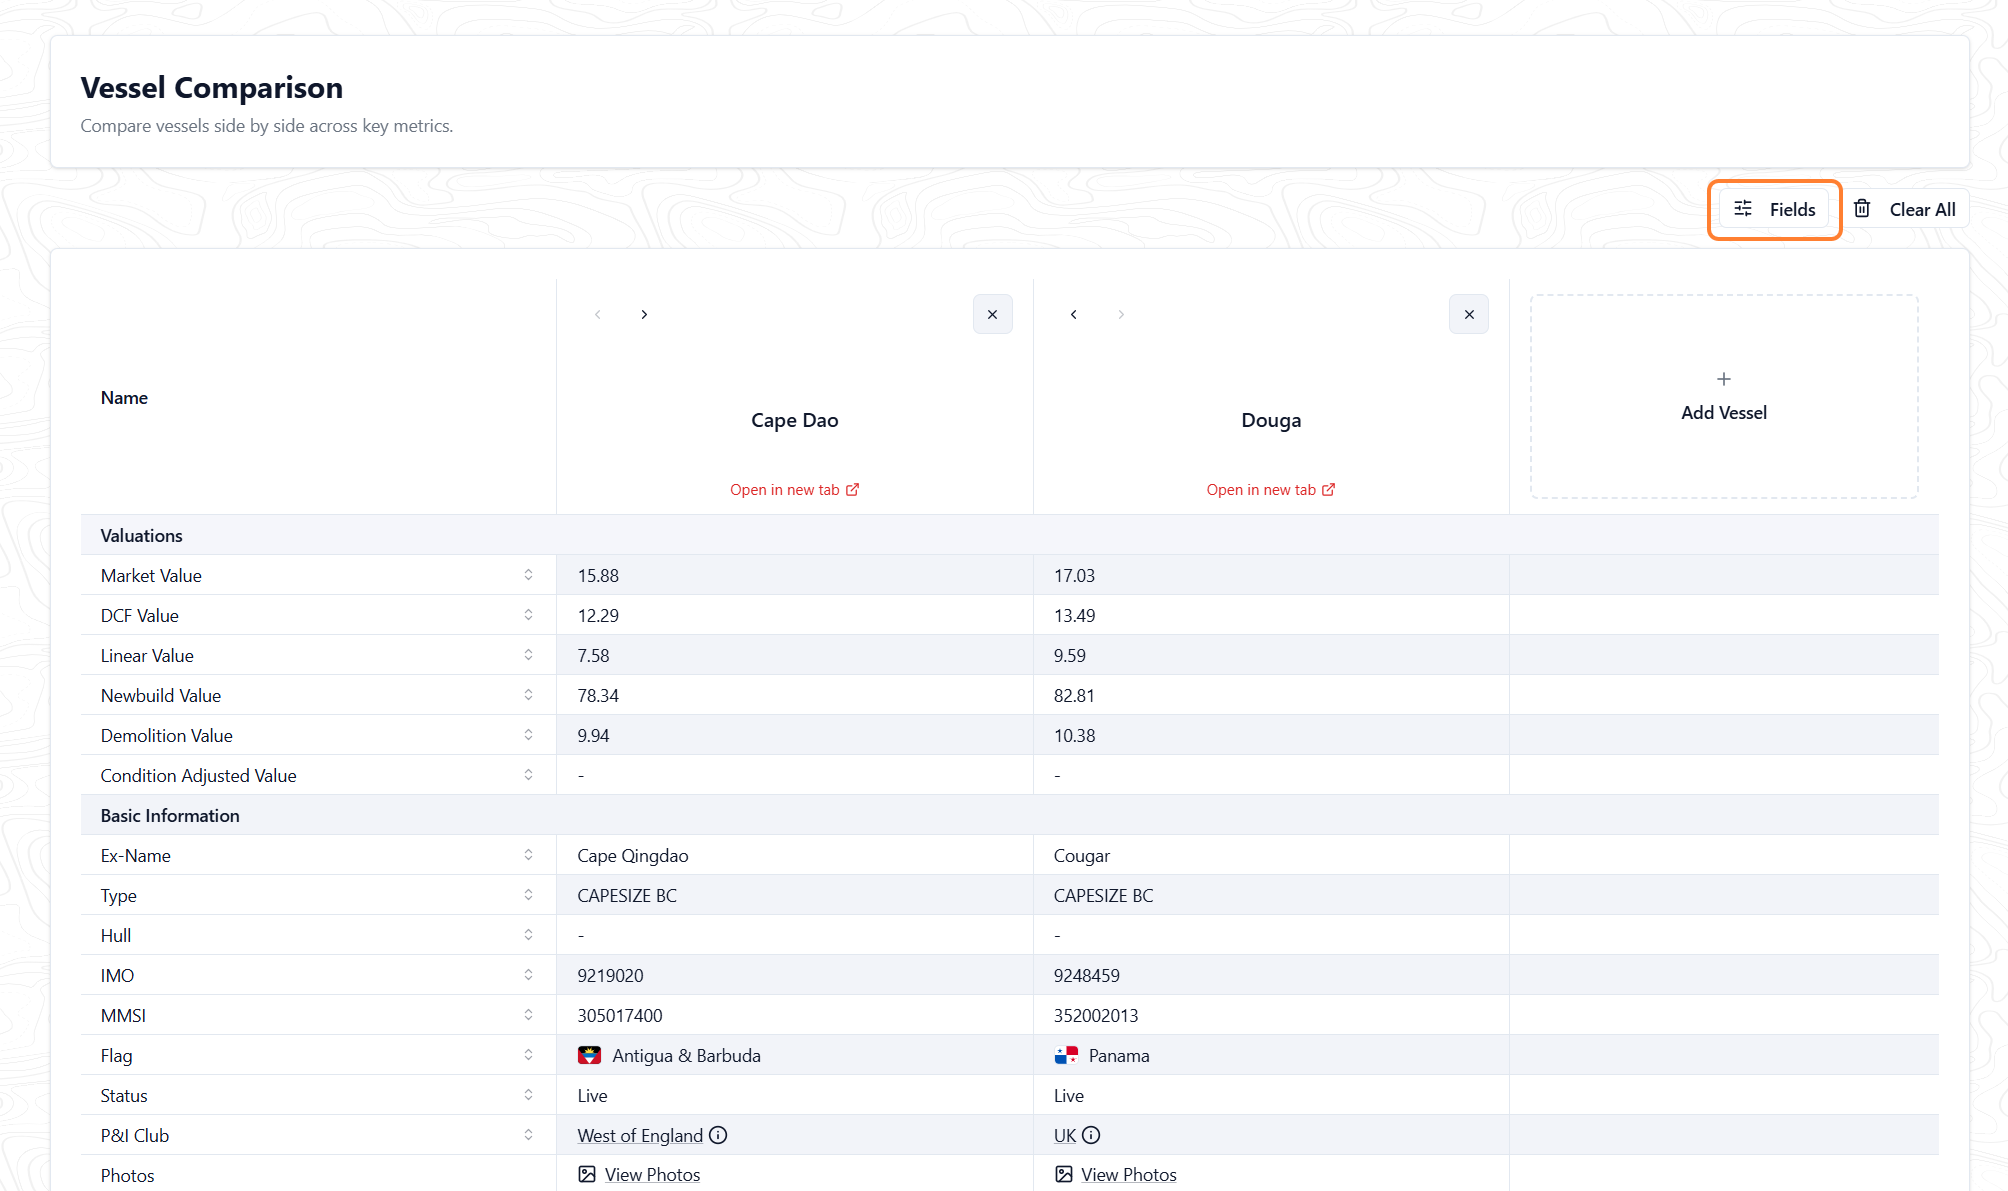View Photos for Cape Dao
Screen dimensions: 2008x1191
639,1174
